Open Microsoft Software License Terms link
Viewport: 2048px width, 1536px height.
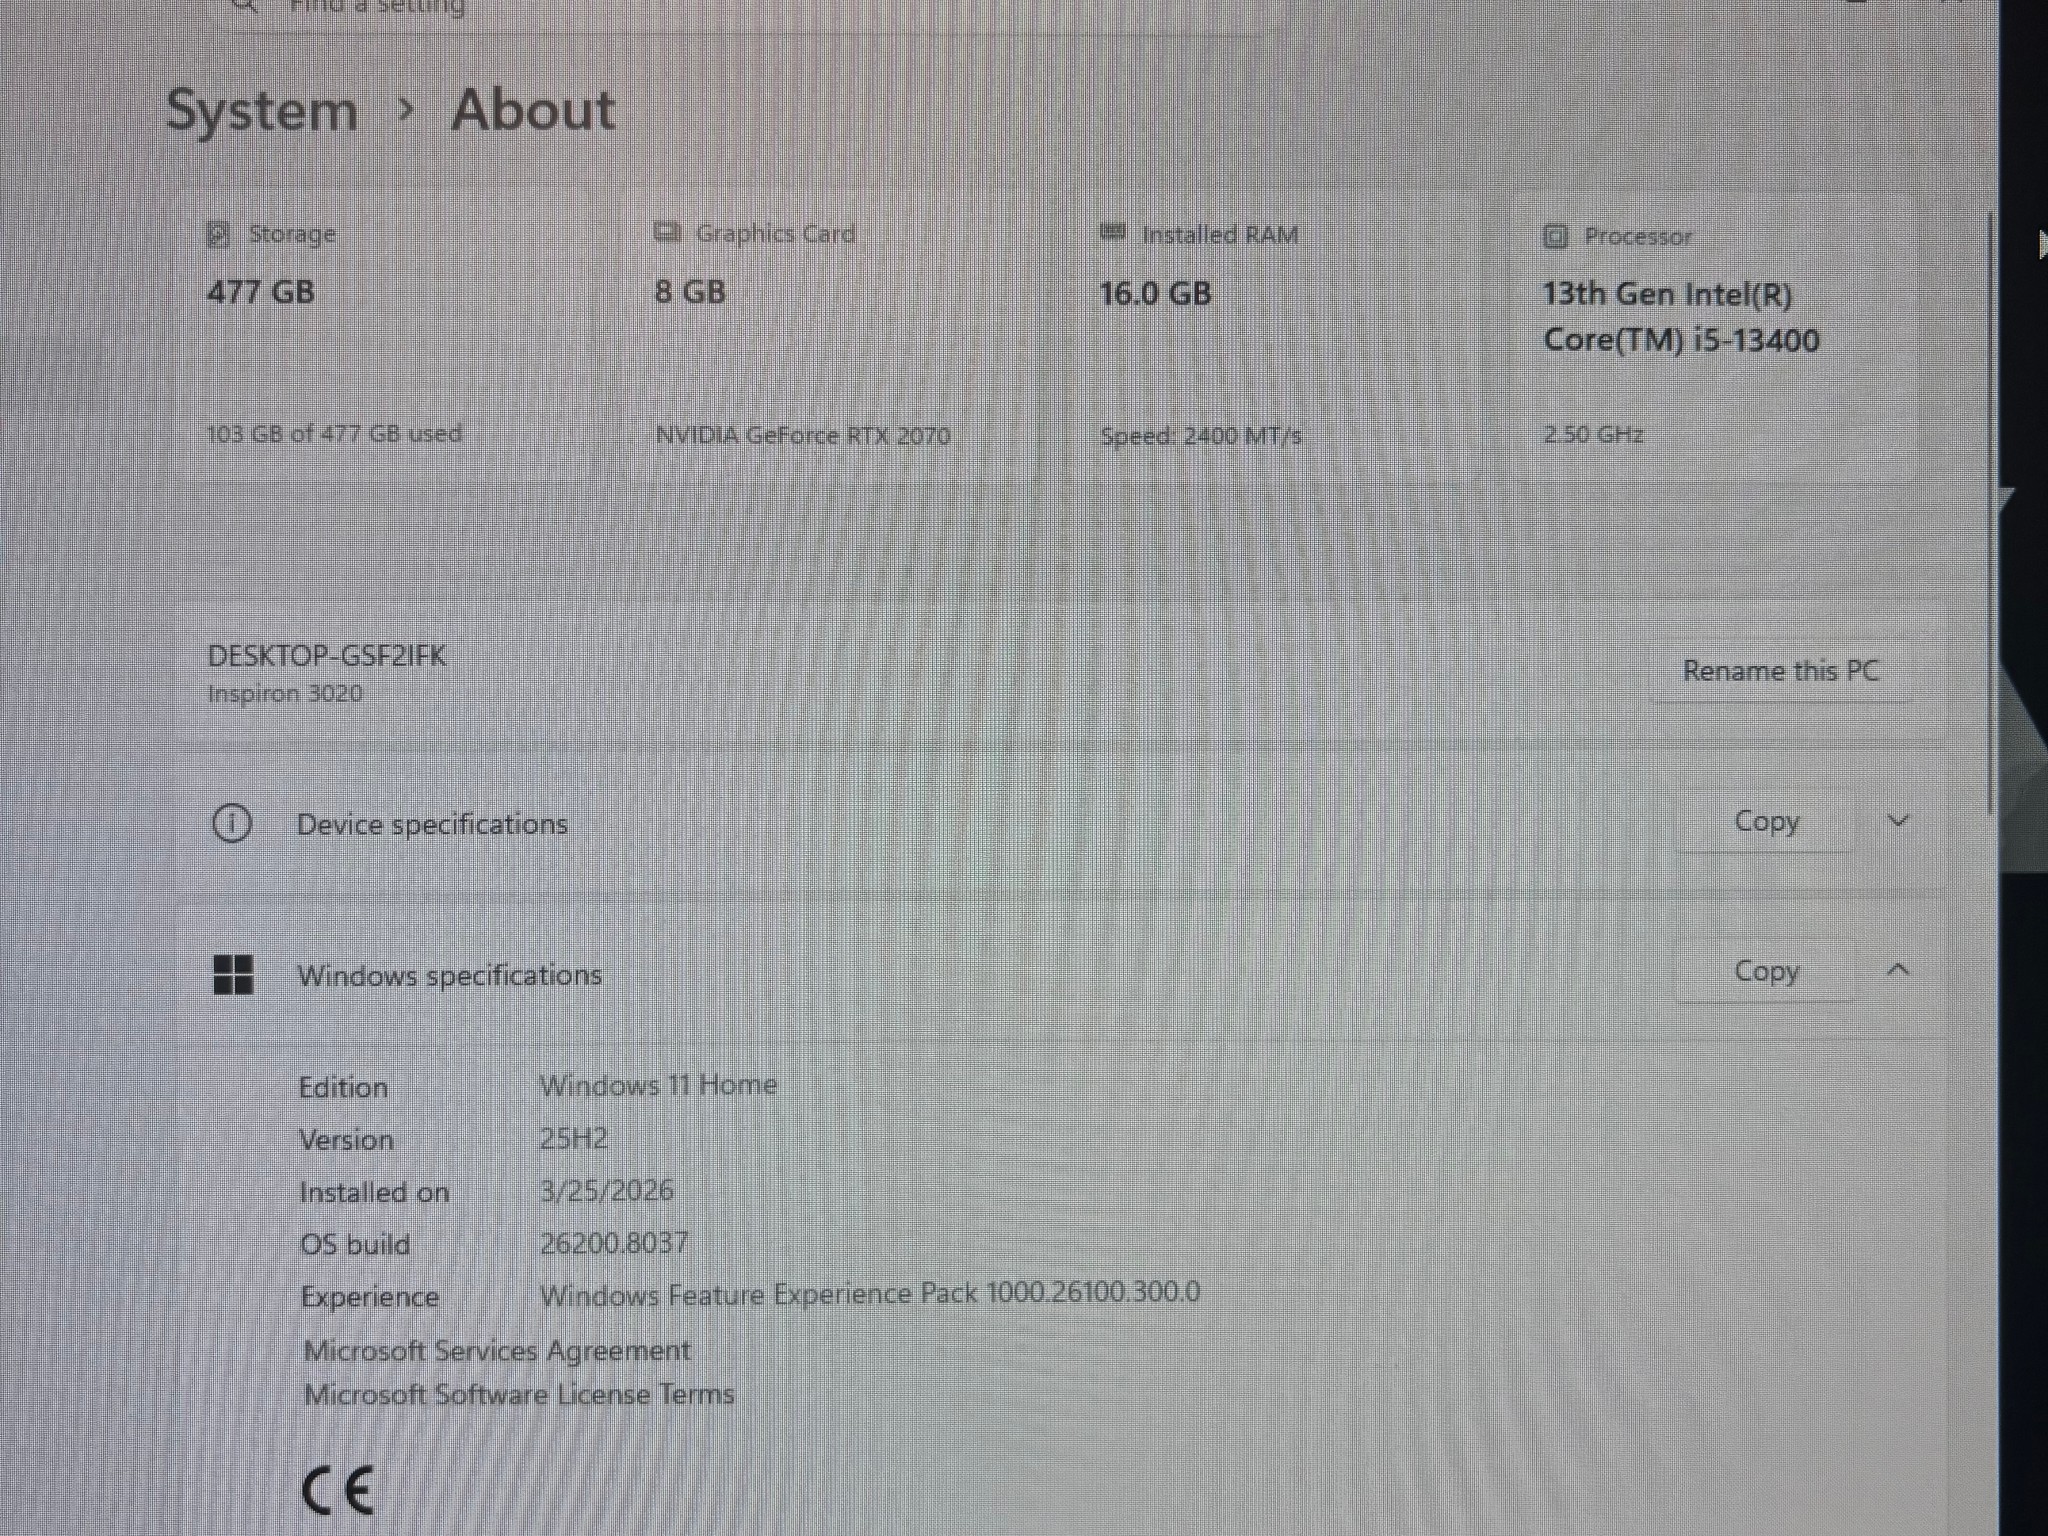point(519,1394)
